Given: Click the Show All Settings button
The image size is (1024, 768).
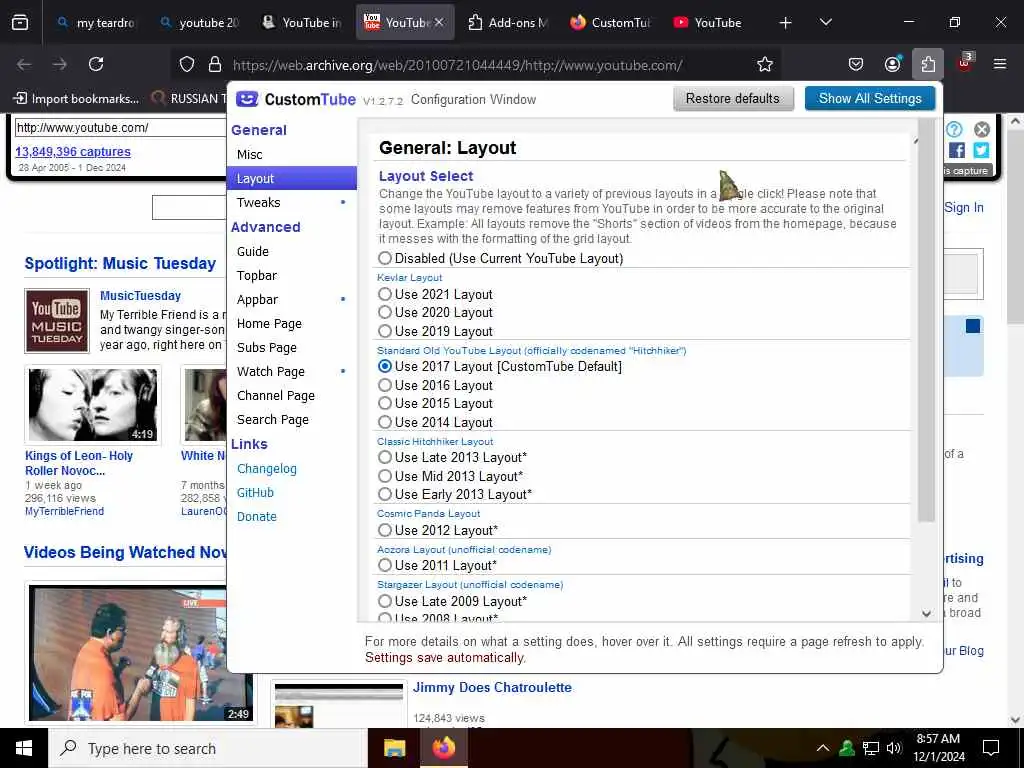Looking at the screenshot, I should [870, 99].
